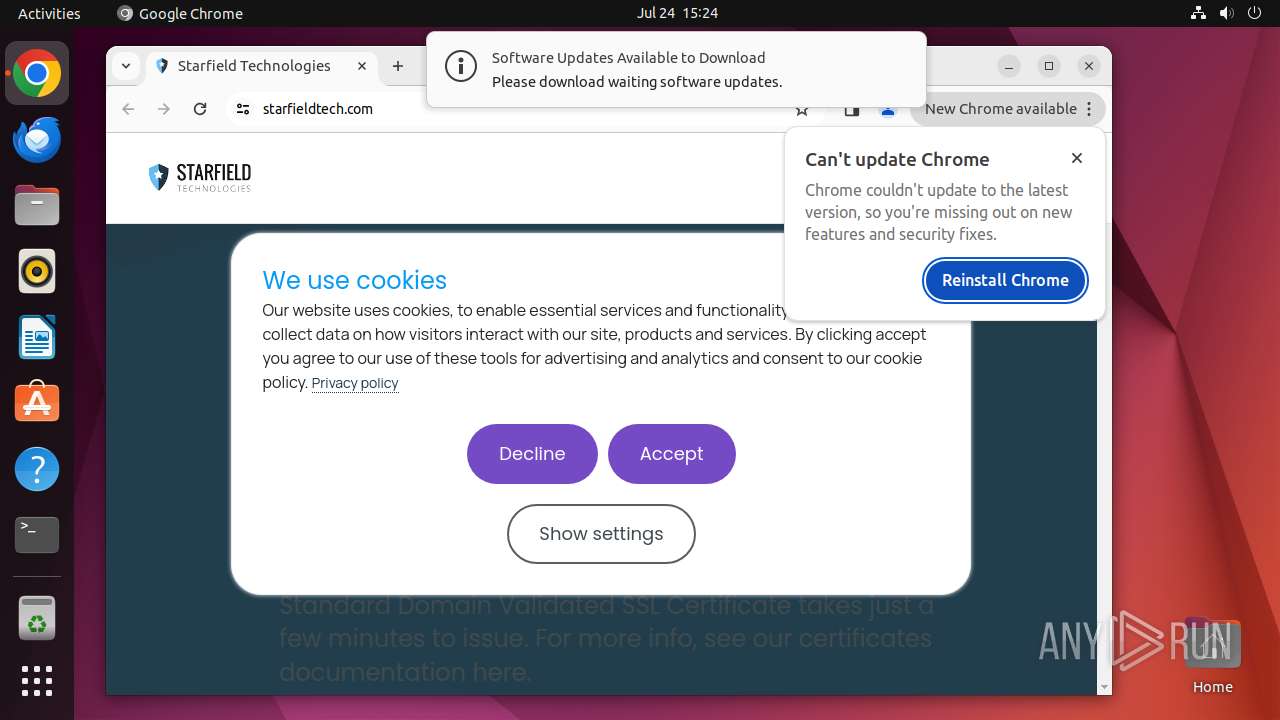Expand tab search dropdown arrow
The width and height of the screenshot is (1280, 720).
[126, 66]
